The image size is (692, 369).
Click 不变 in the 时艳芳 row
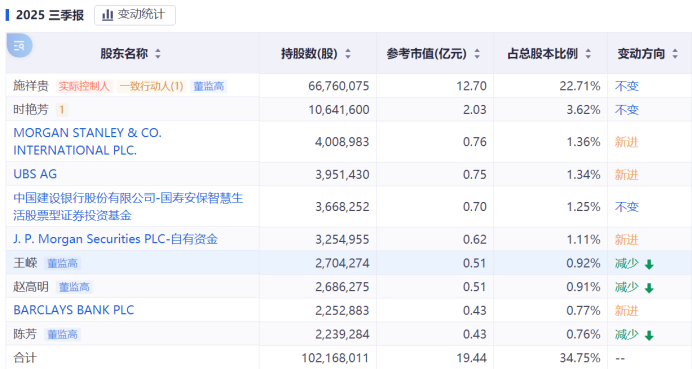click(x=627, y=110)
